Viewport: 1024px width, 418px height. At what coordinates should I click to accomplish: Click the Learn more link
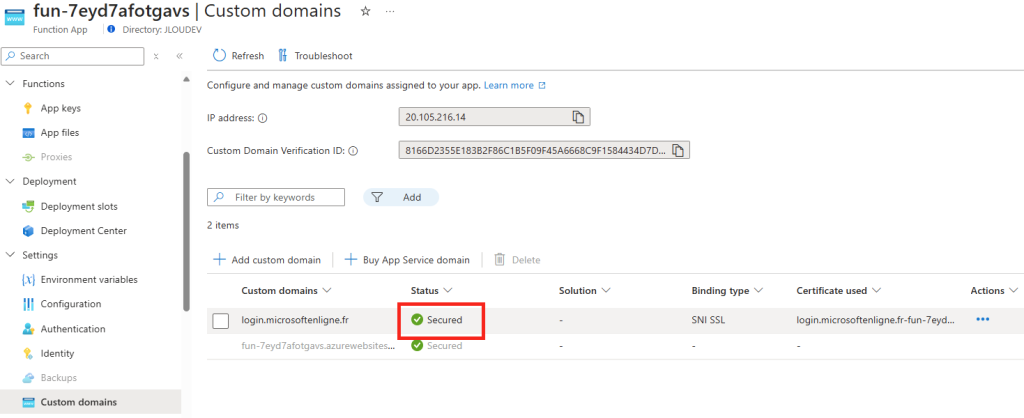509,86
